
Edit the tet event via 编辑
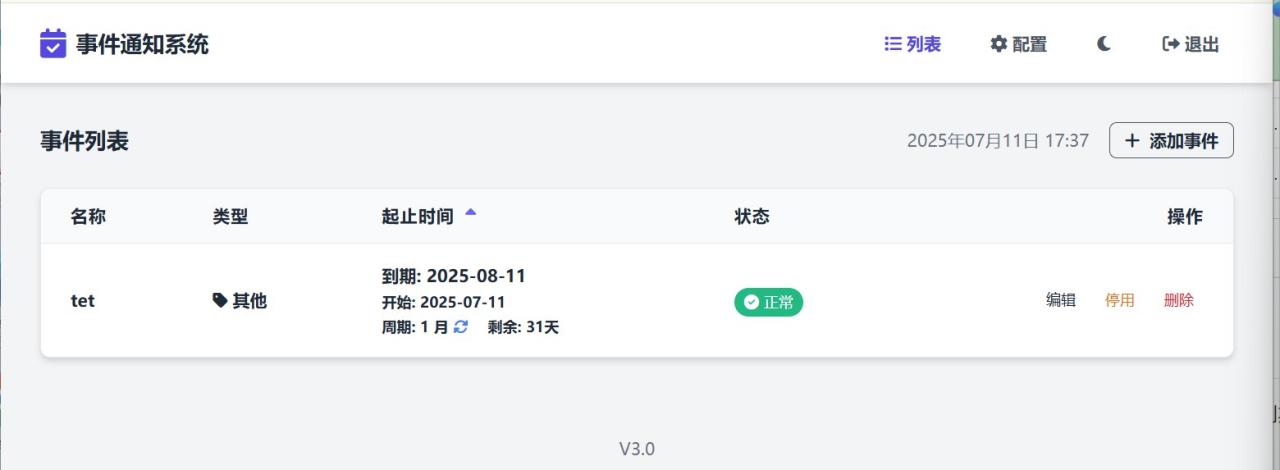coord(1061,300)
